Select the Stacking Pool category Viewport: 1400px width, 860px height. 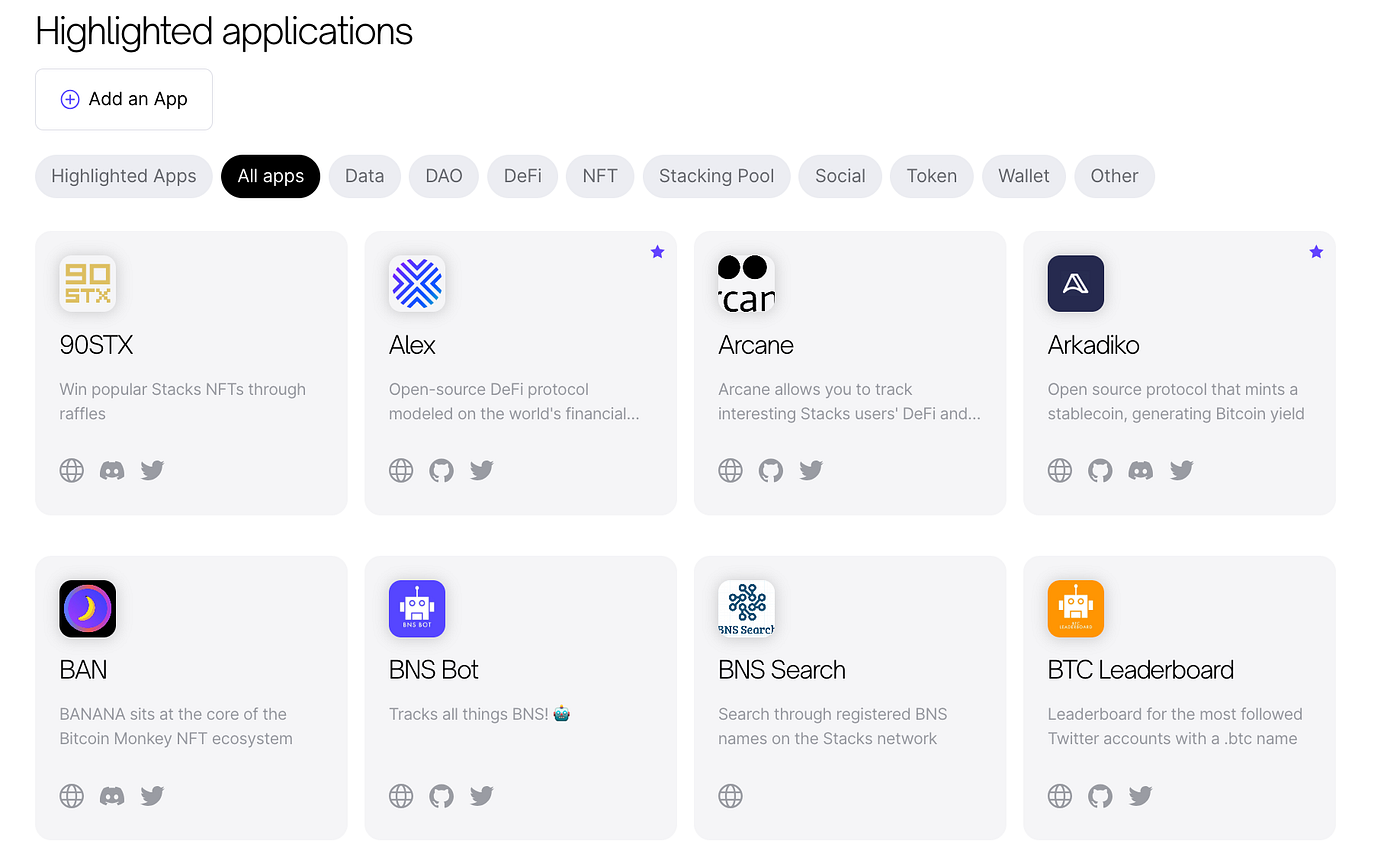pos(716,176)
